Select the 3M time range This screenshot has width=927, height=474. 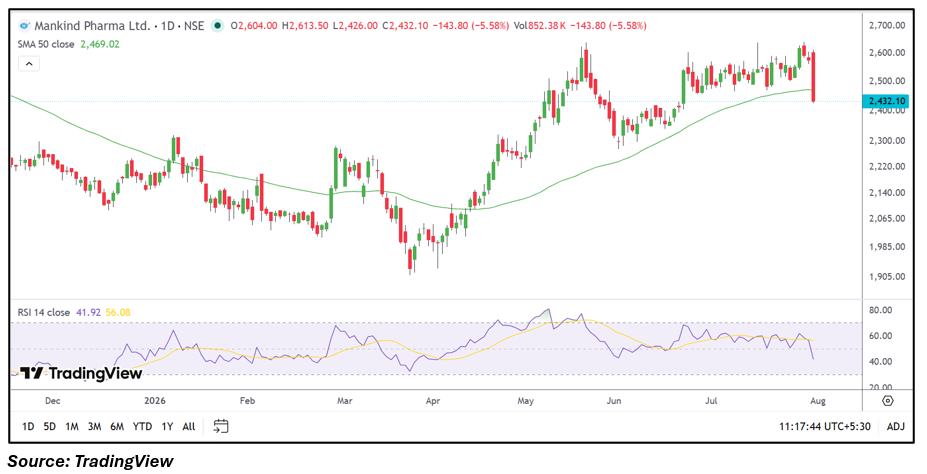pos(94,426)
